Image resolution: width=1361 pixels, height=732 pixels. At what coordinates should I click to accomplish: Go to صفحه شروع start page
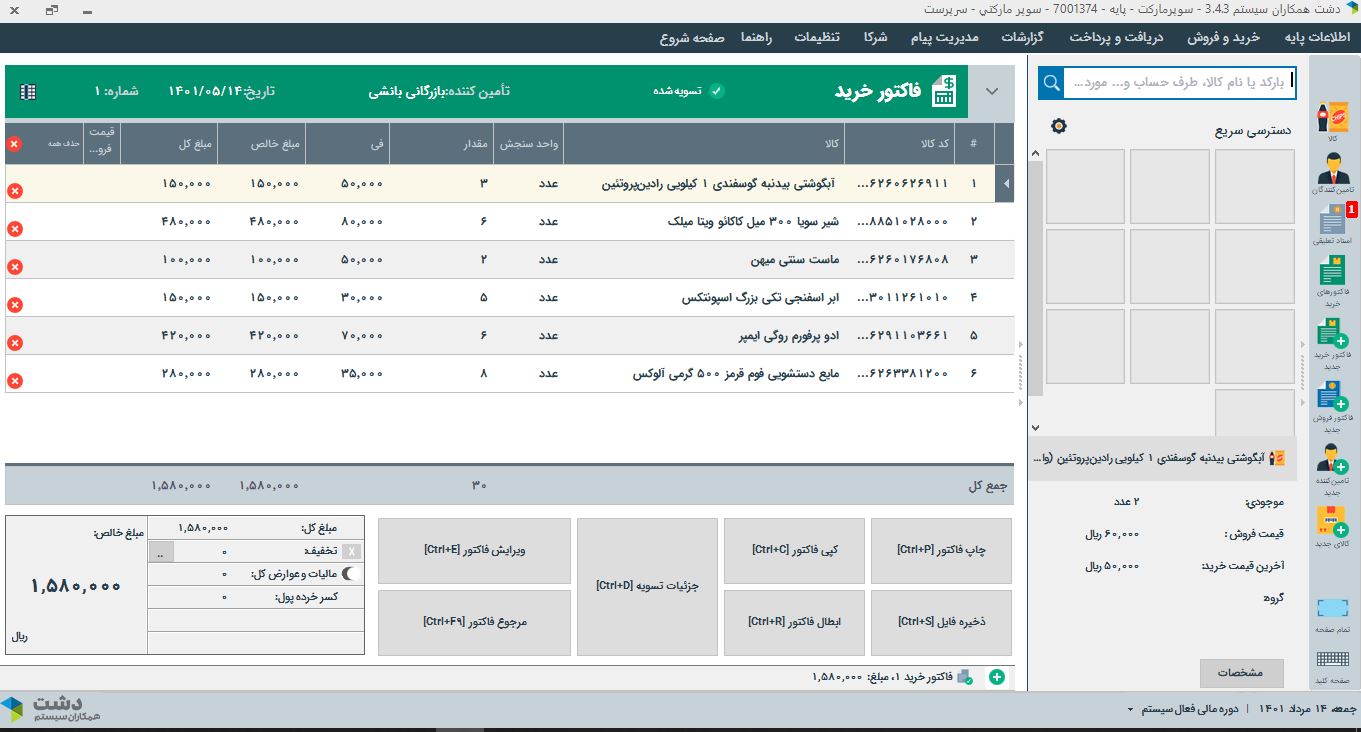coord(692,37)
